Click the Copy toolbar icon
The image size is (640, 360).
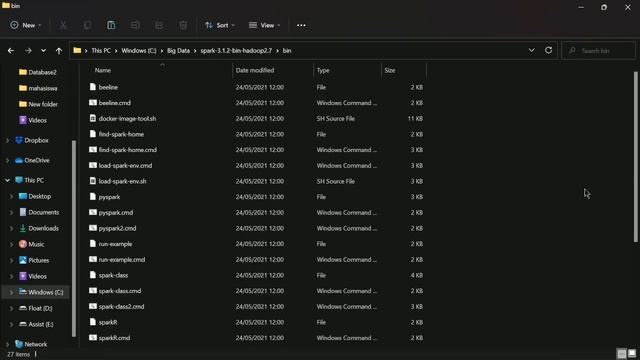(87, 25)
